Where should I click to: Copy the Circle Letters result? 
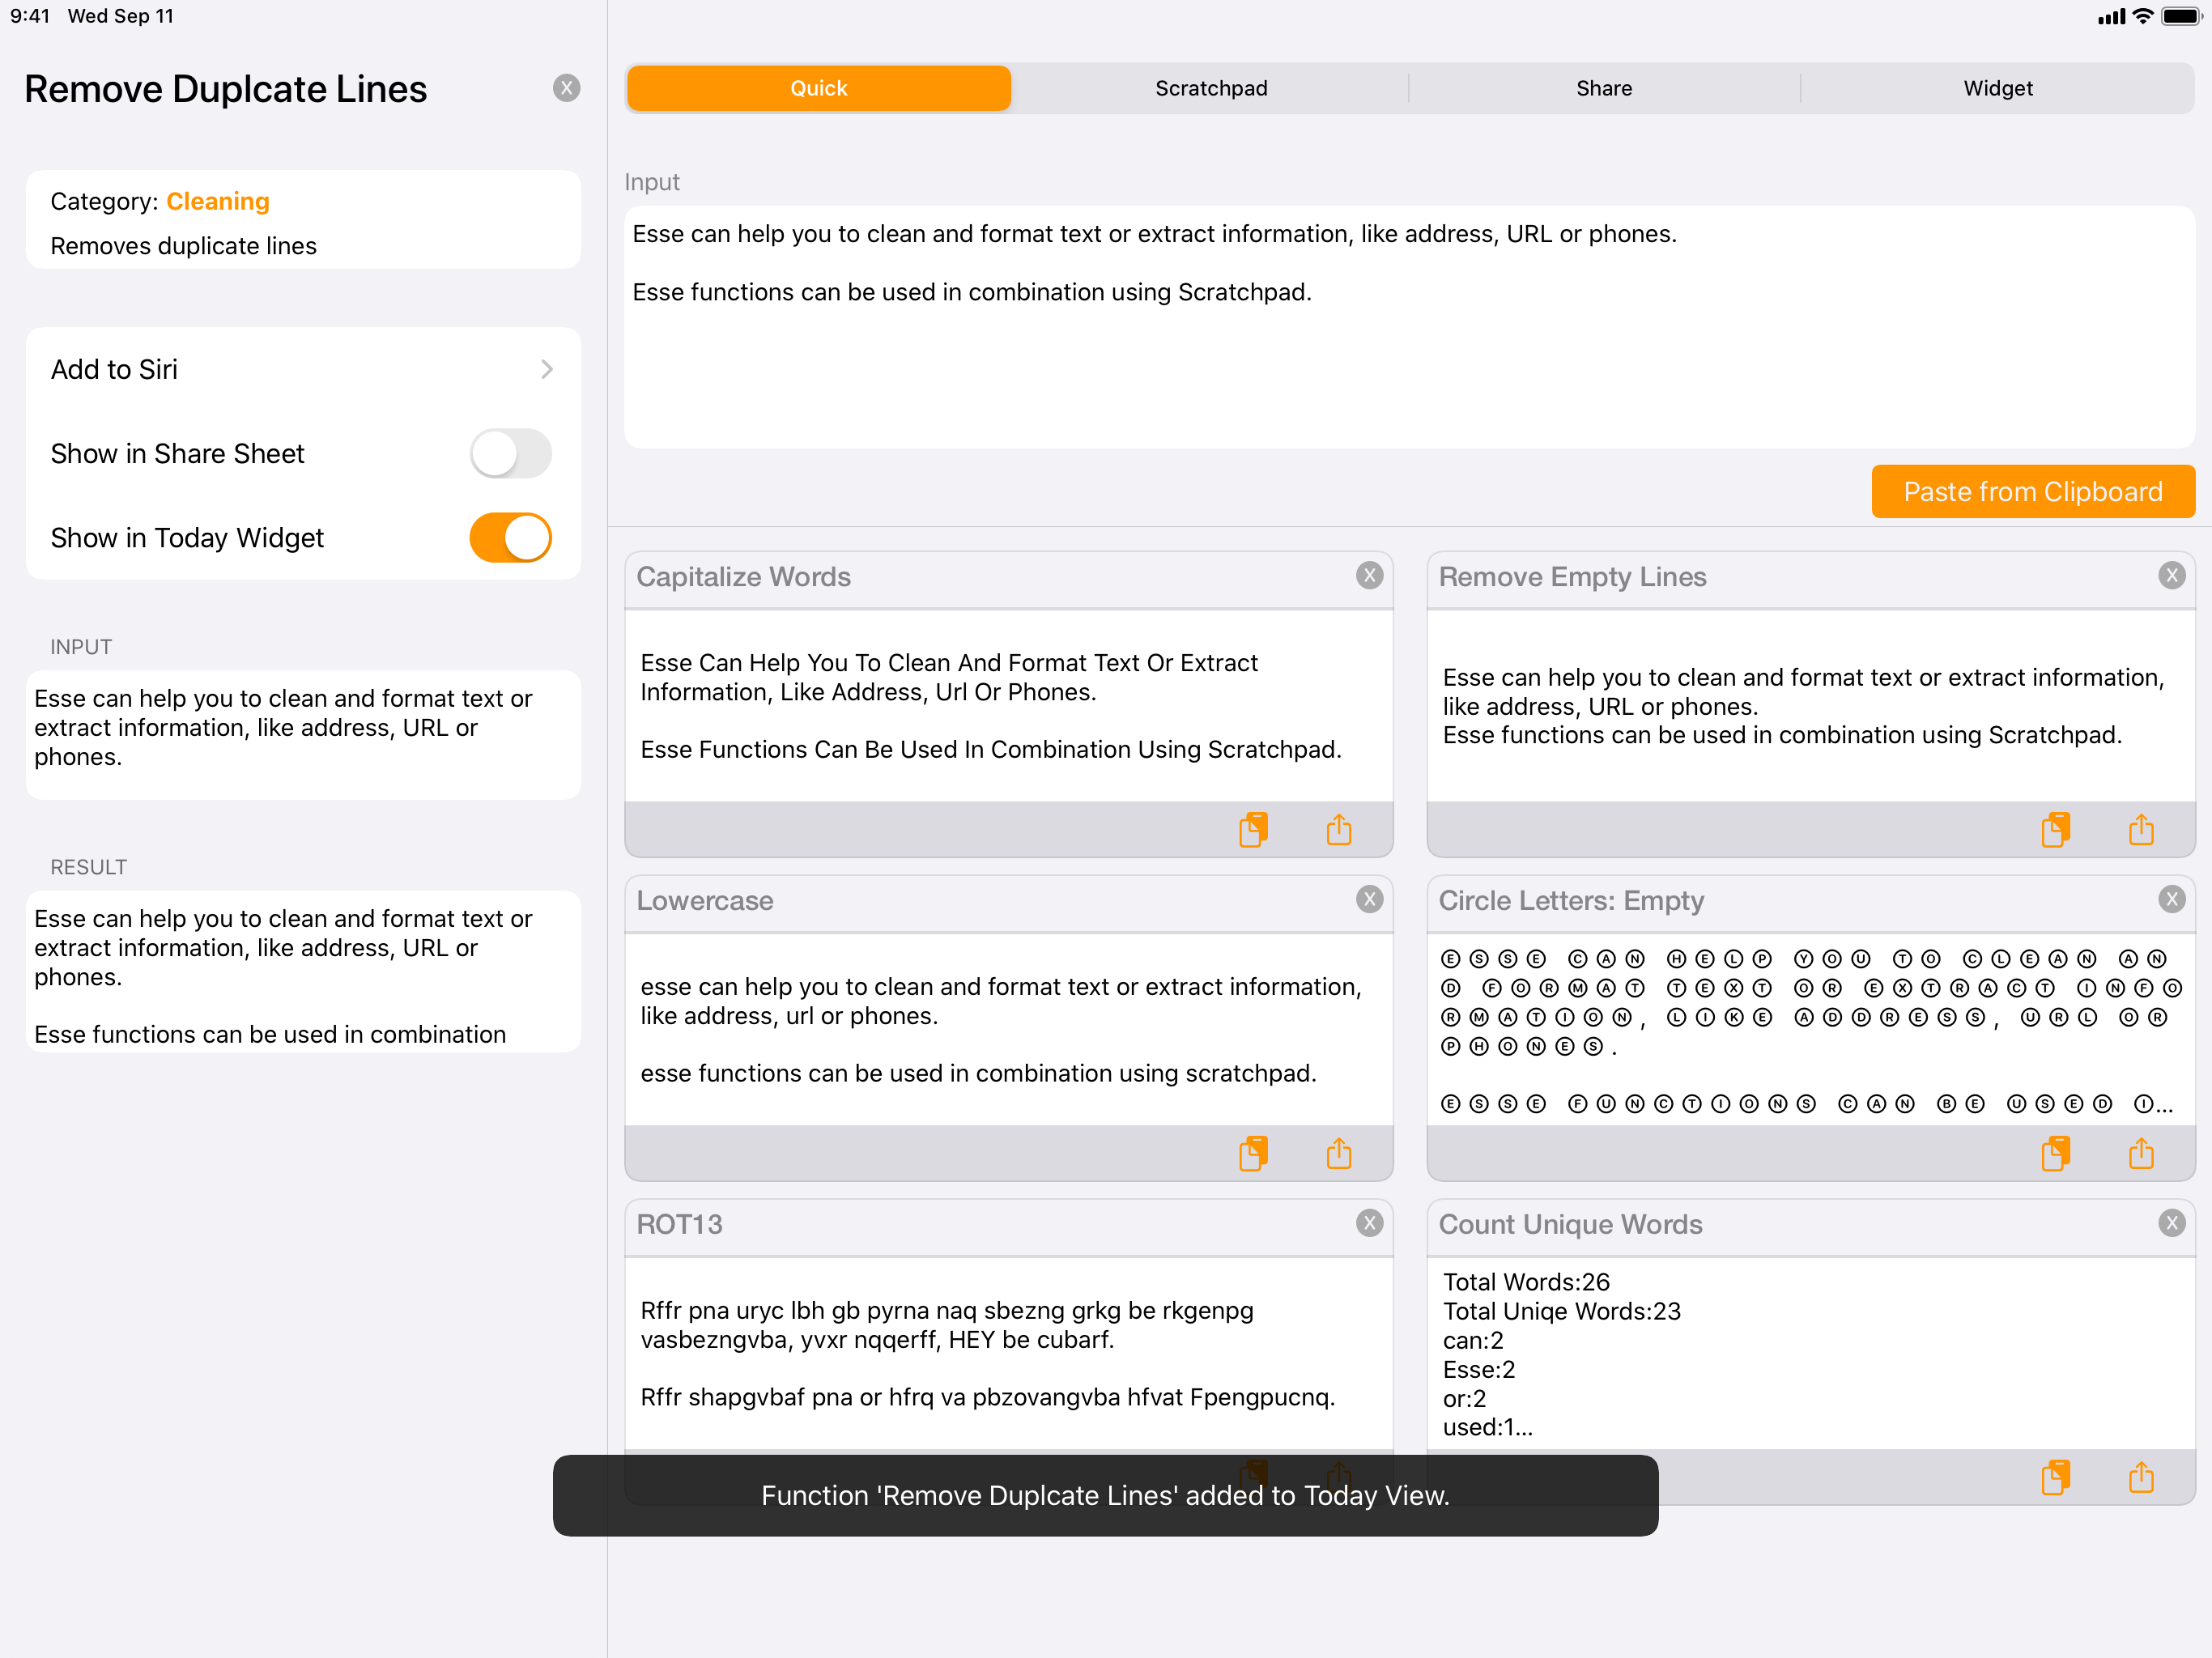point(2055,1153)
